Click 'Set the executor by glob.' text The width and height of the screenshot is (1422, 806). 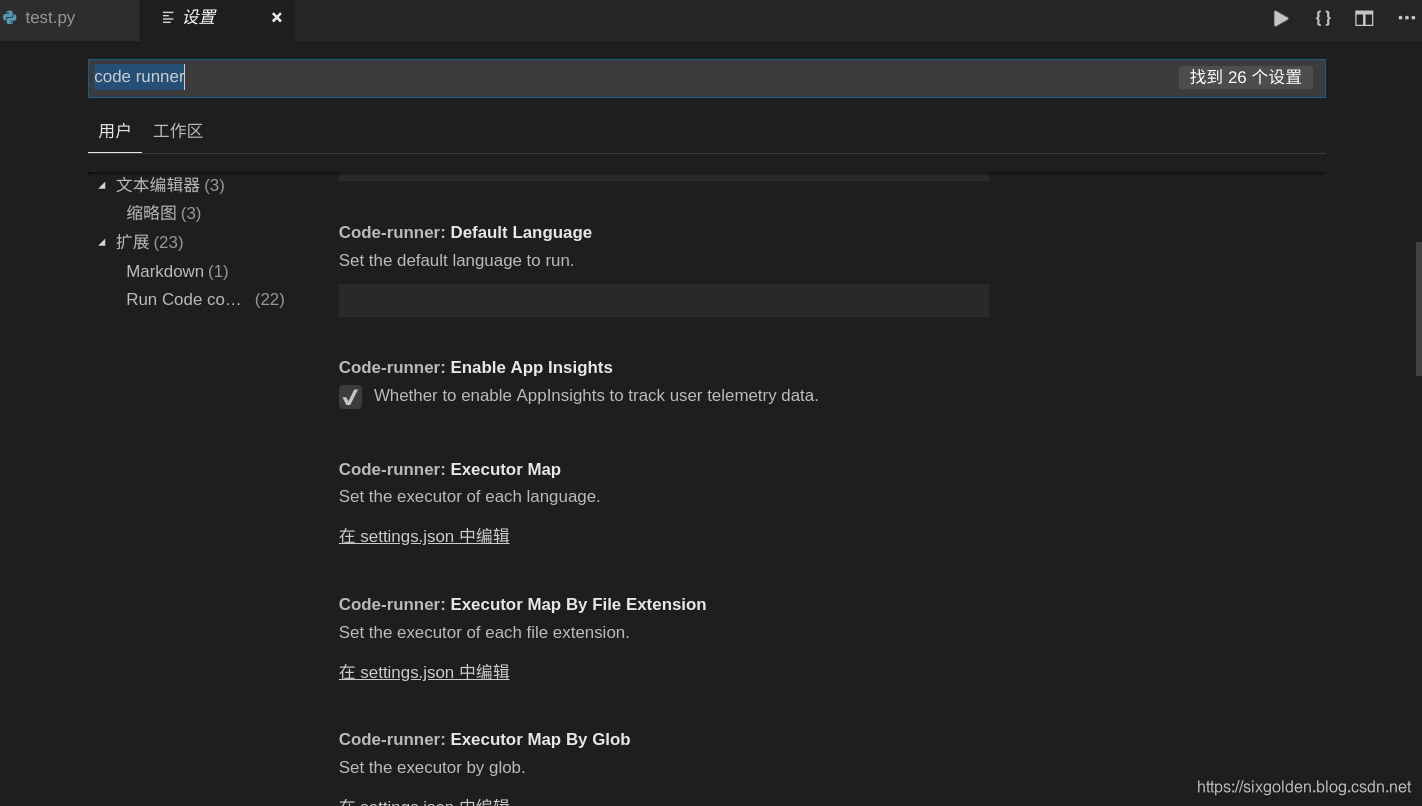pos(432,767)
